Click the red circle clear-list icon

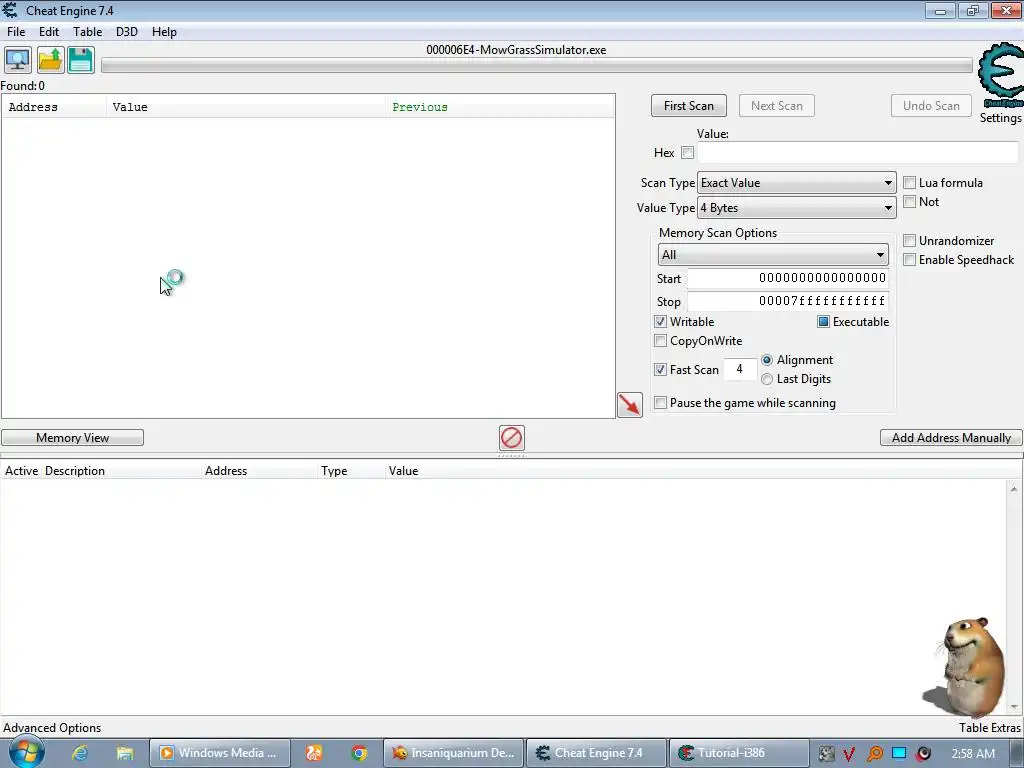tap(511, 438)
